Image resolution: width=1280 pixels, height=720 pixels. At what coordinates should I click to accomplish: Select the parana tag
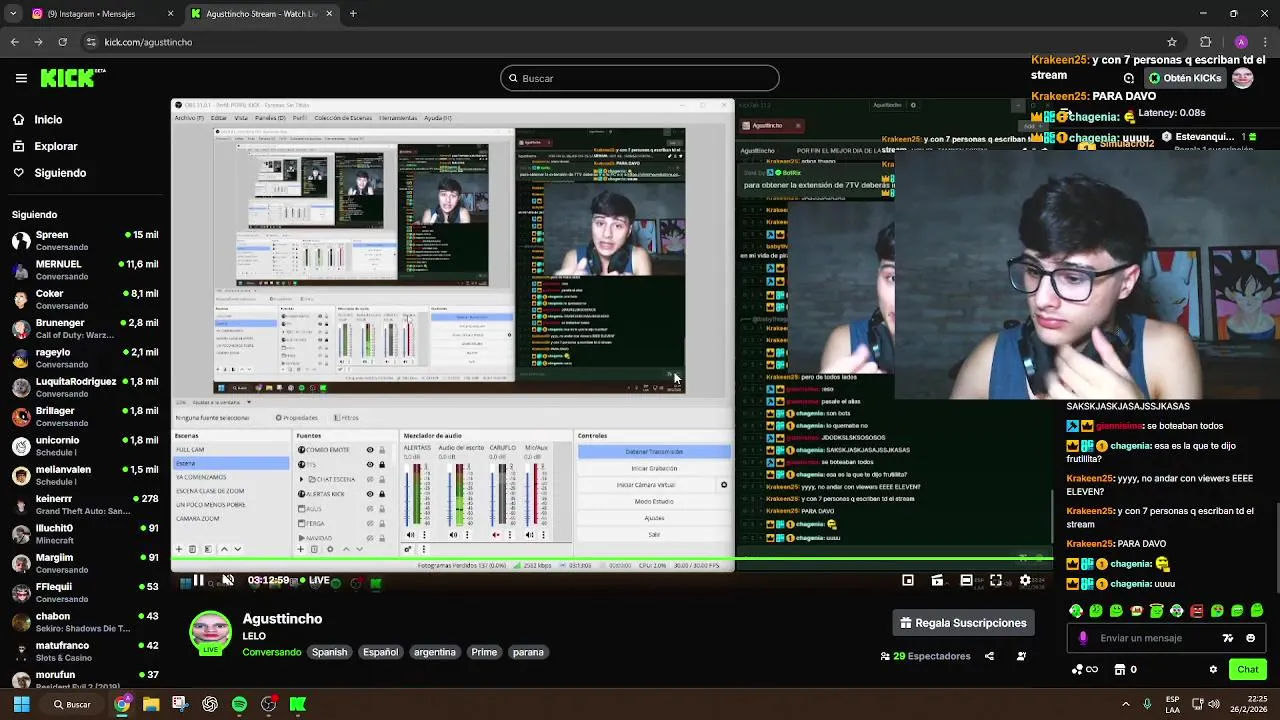pyautogui.click(x=528, y=652)
